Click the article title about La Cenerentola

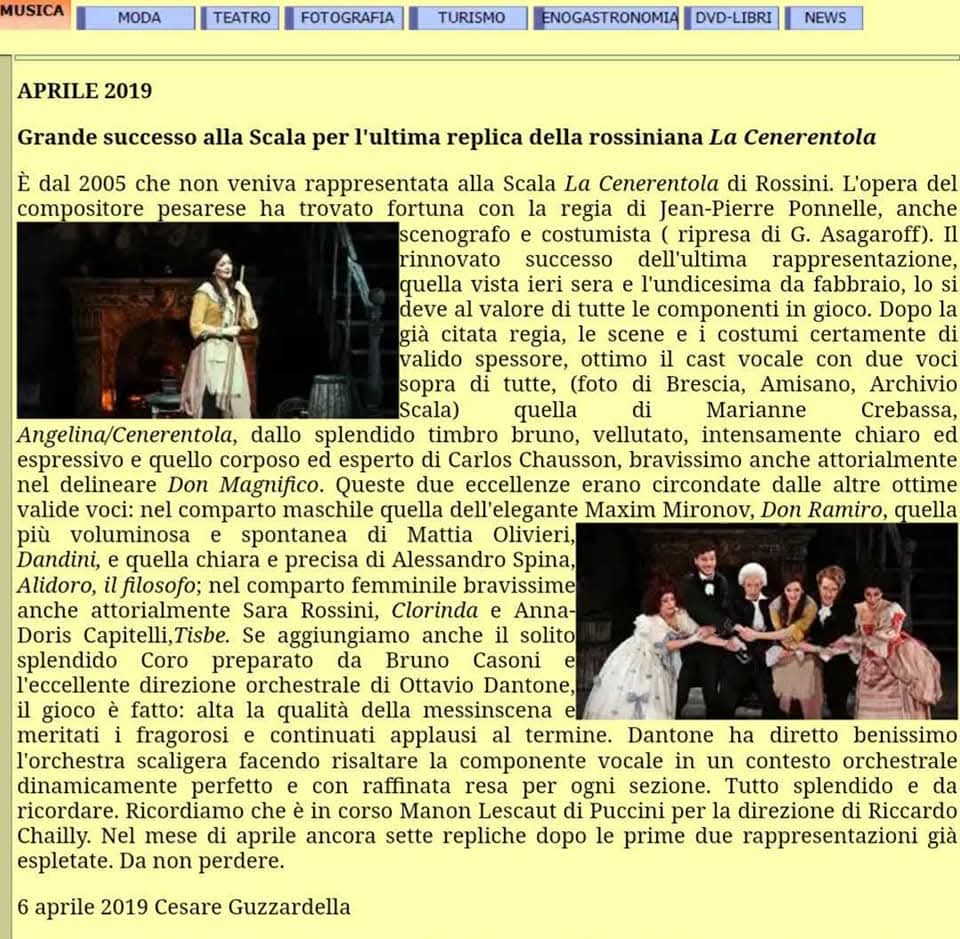click(446, 137)
